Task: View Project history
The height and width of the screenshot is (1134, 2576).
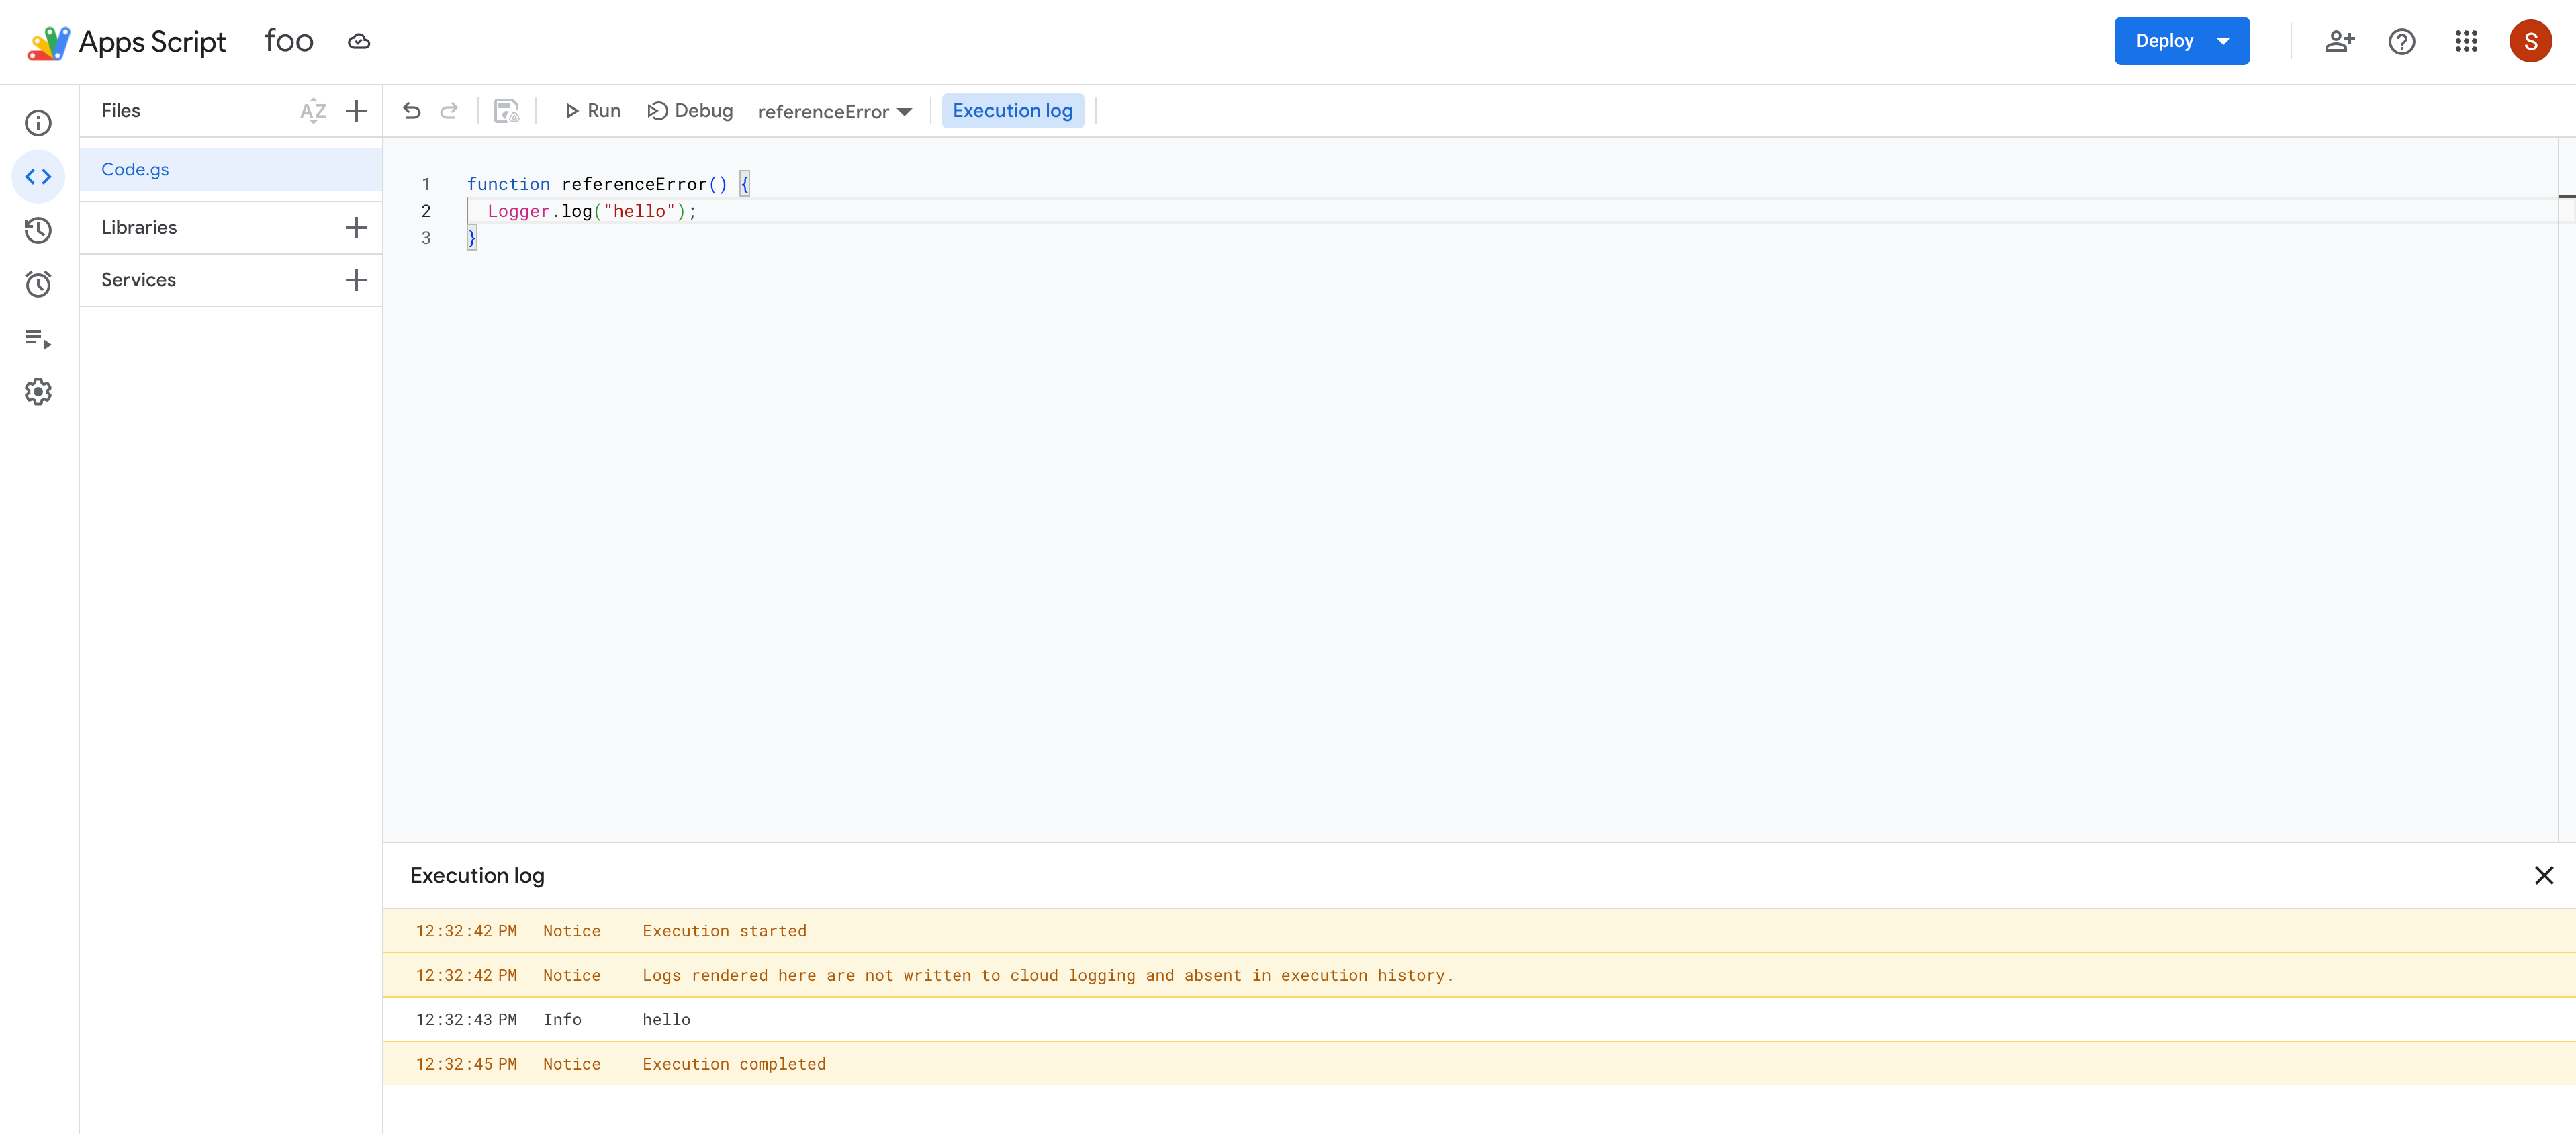Action: pos(38,230)
